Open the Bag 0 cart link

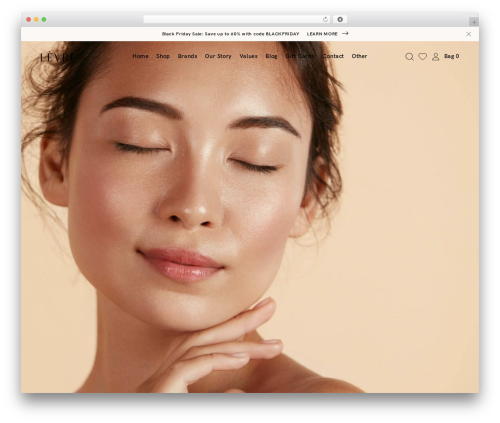pyautogui.click(x=452, y=56)
